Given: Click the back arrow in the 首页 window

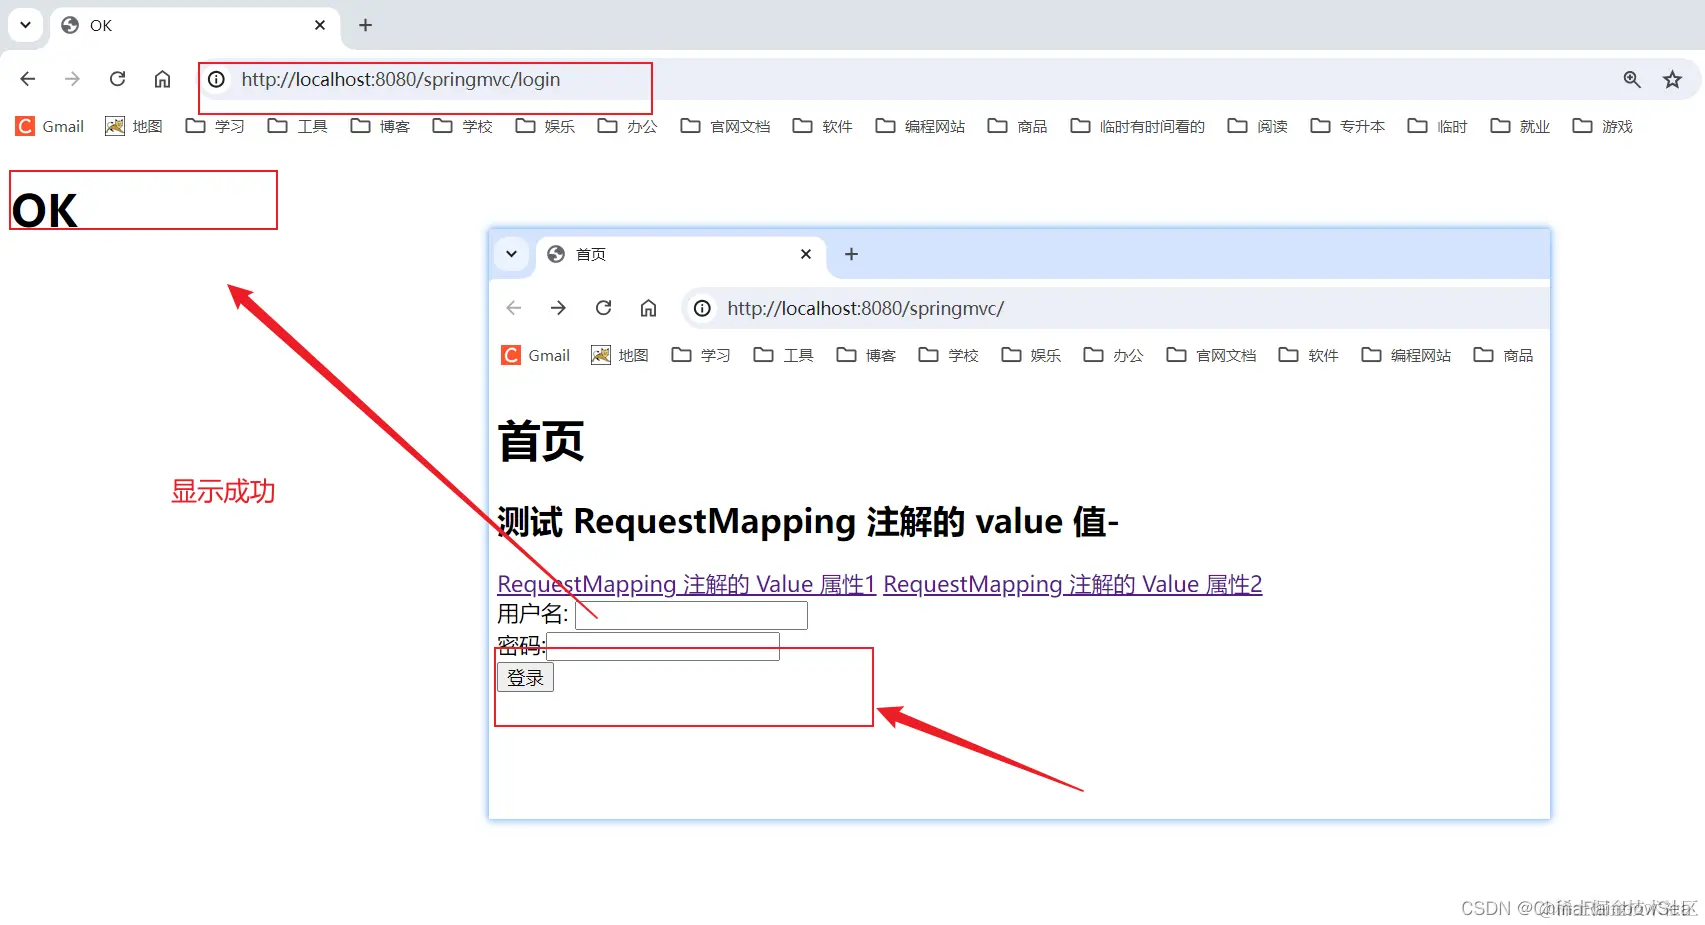Looking at the screenshot, I should (514, 308).
